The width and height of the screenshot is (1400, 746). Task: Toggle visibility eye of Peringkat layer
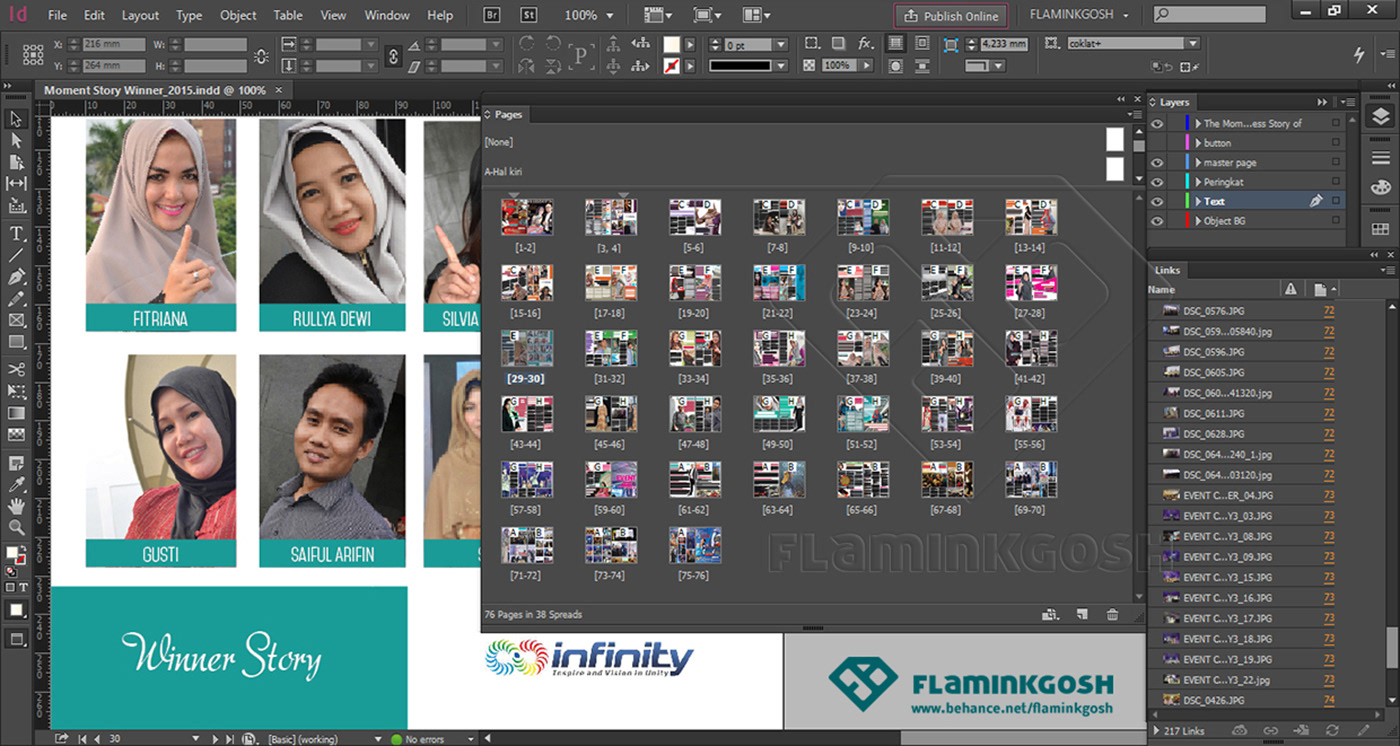[x=1157, y=182]
